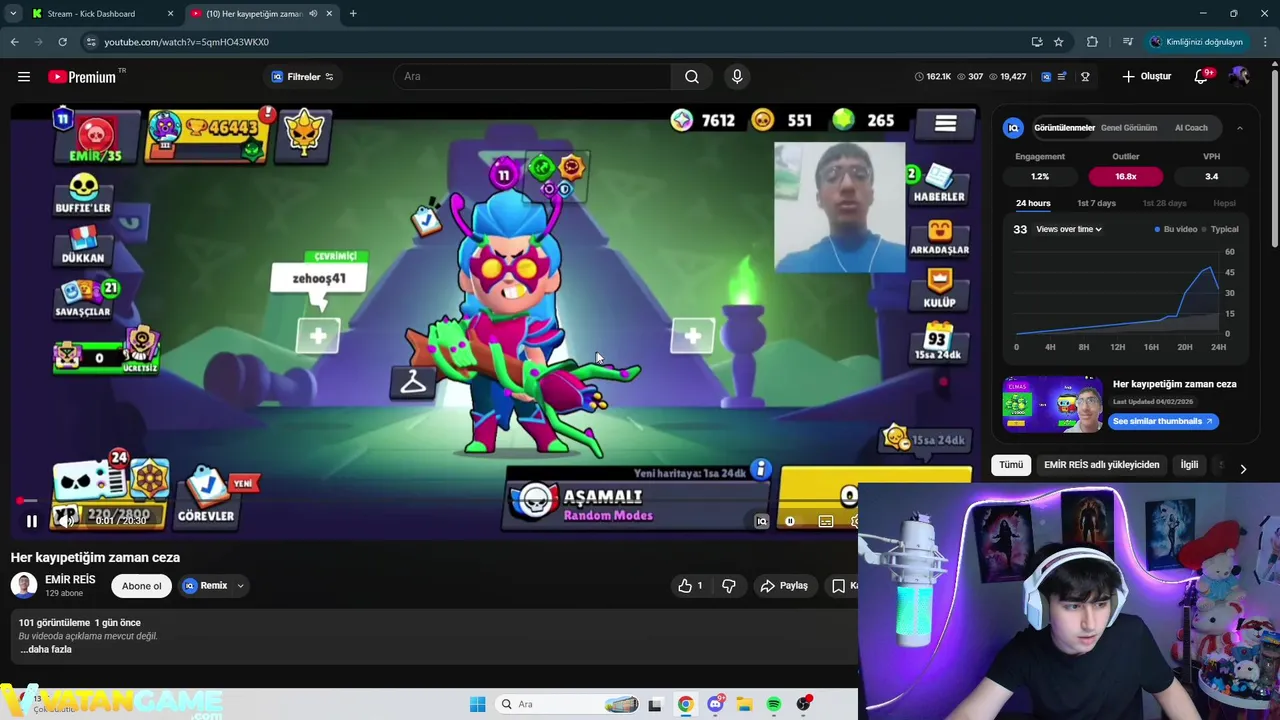This screenshot has width=1280, height=720.
Task: Pause the video with player pause button
Action: pos(31,521)
